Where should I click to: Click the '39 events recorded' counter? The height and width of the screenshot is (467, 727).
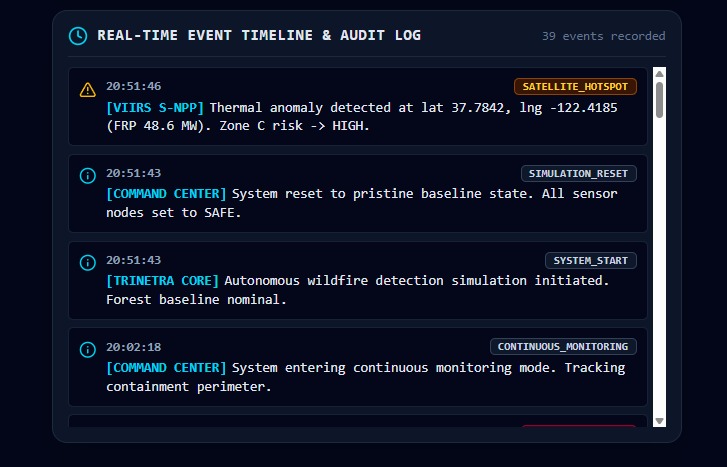click(x=604, y=36)
